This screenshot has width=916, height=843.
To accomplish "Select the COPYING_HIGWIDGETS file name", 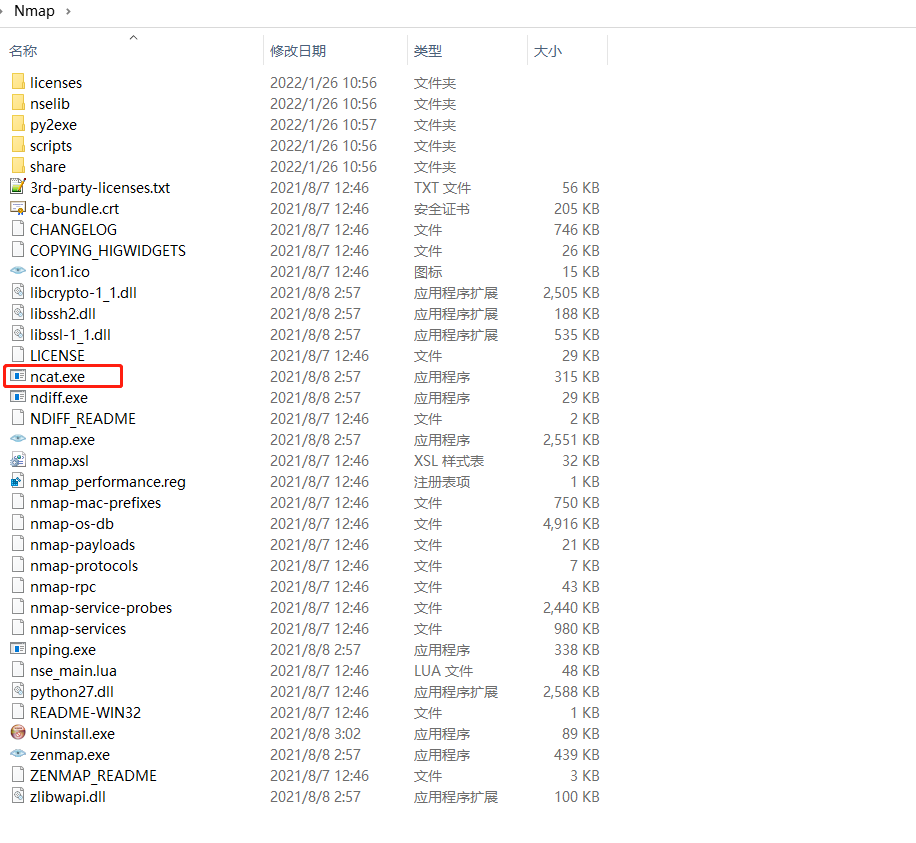I will tap(108, 251).
